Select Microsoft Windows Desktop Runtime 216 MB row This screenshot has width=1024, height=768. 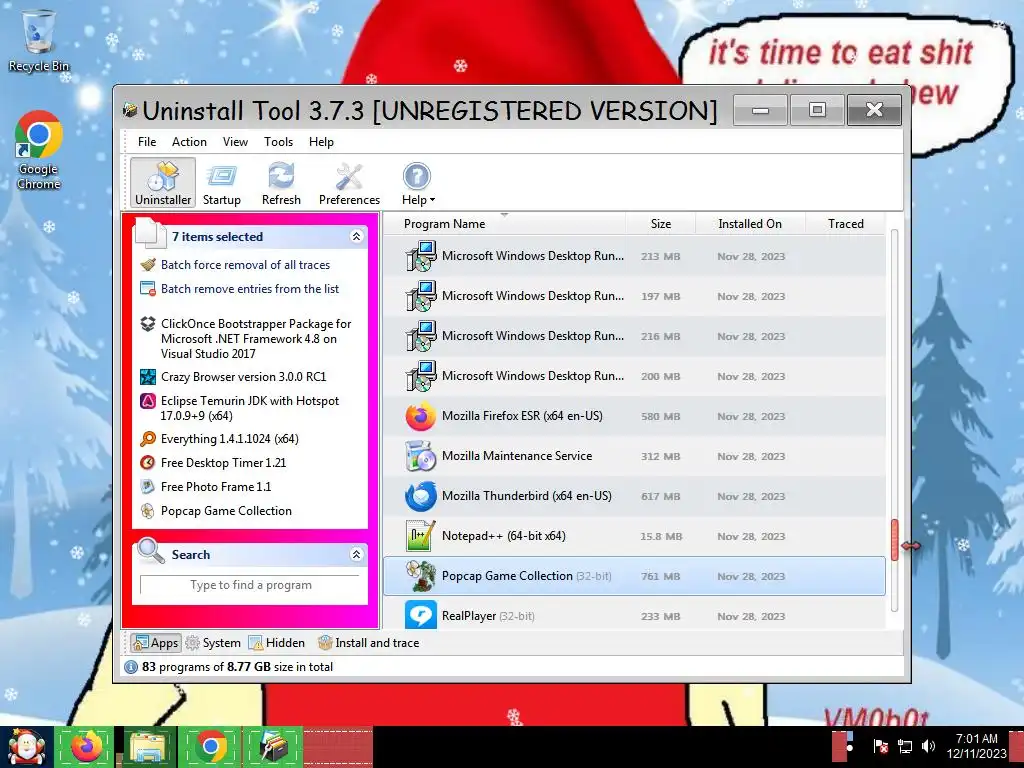(634, 336)
